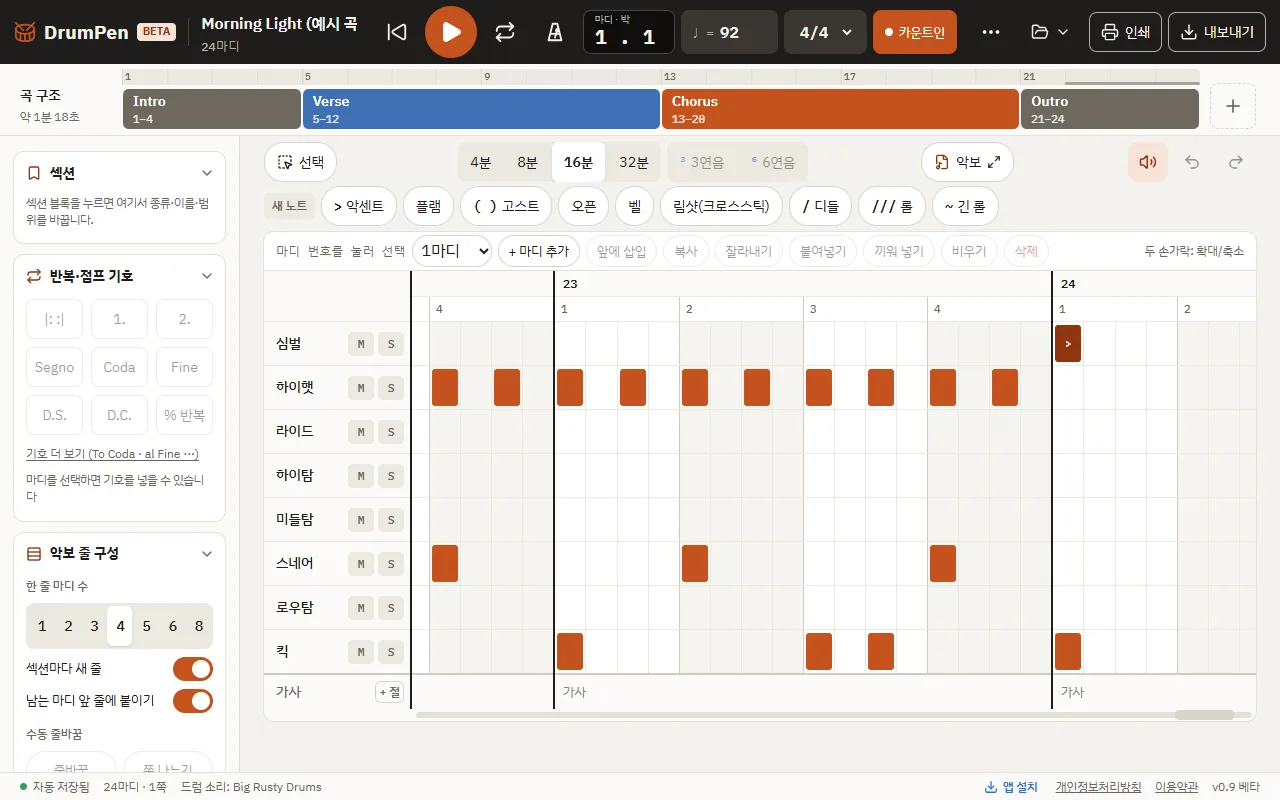Toggle the 카운트인 count-in button

click(915, 32)
